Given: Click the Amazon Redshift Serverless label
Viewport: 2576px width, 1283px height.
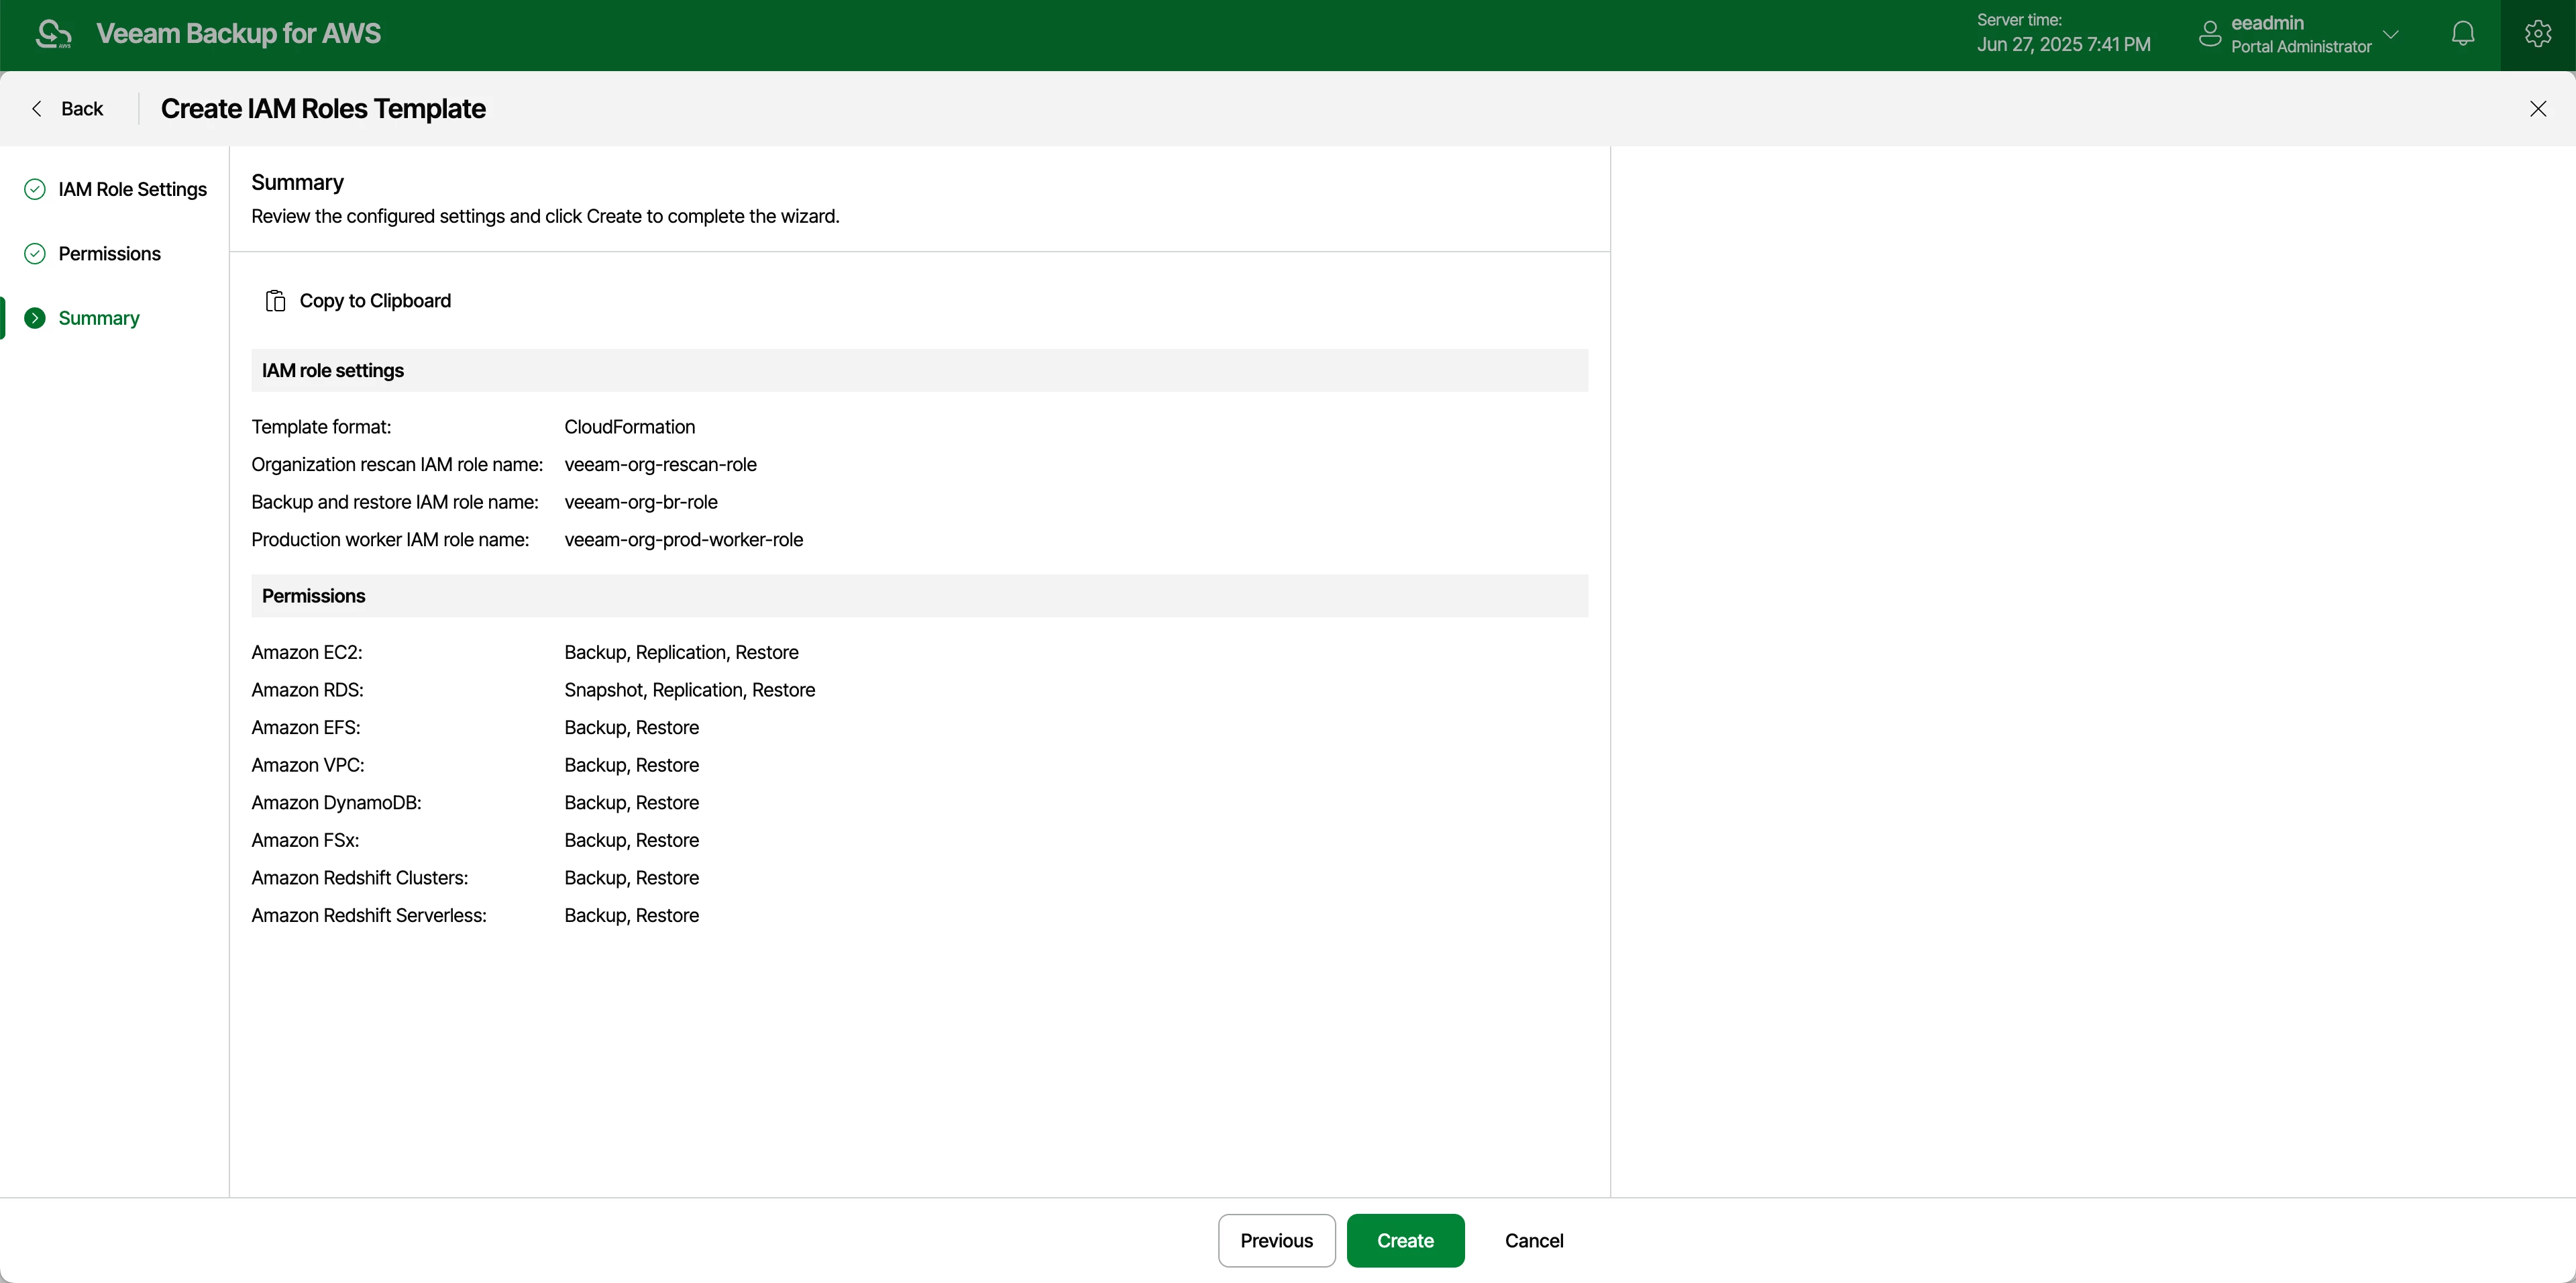Looking at the screenshot, I should coord(368,916).
